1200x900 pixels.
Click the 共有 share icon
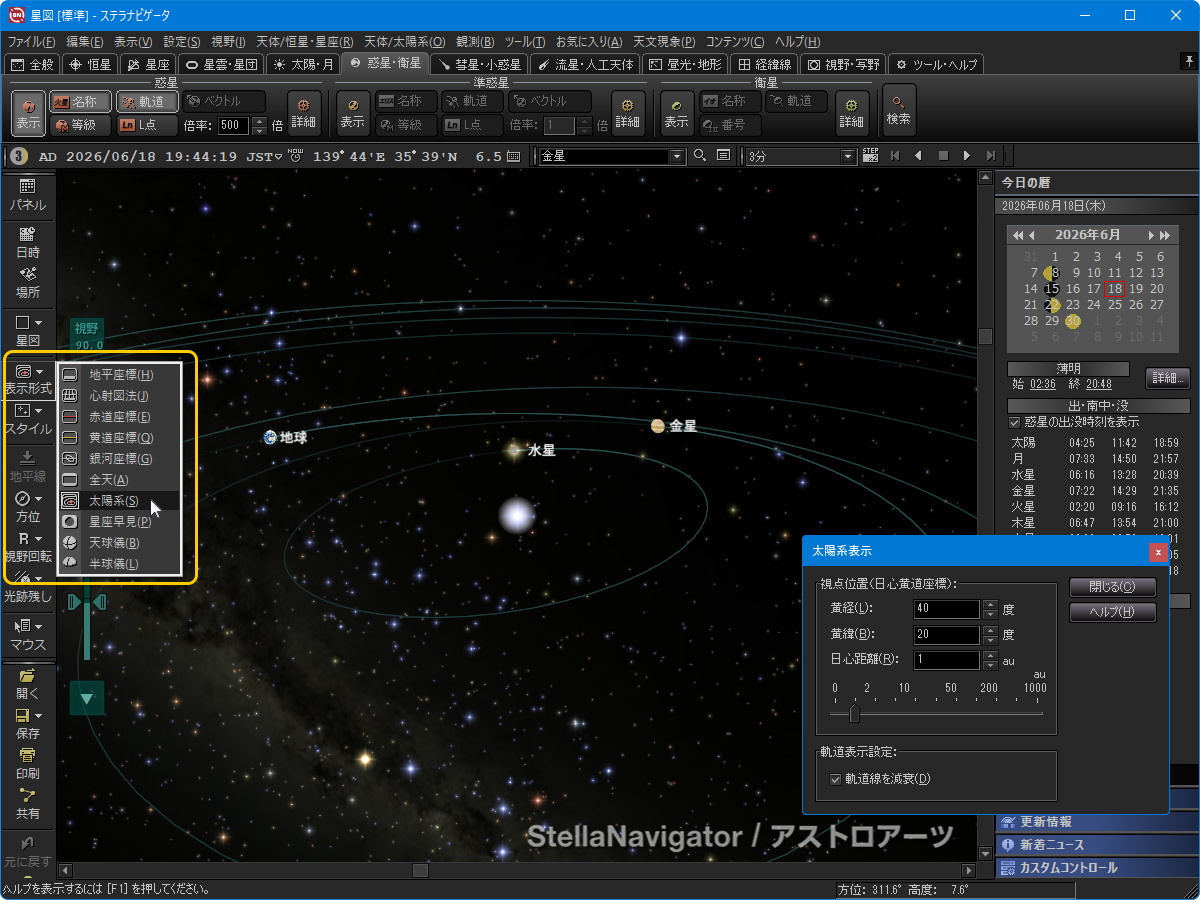point(27,804)
